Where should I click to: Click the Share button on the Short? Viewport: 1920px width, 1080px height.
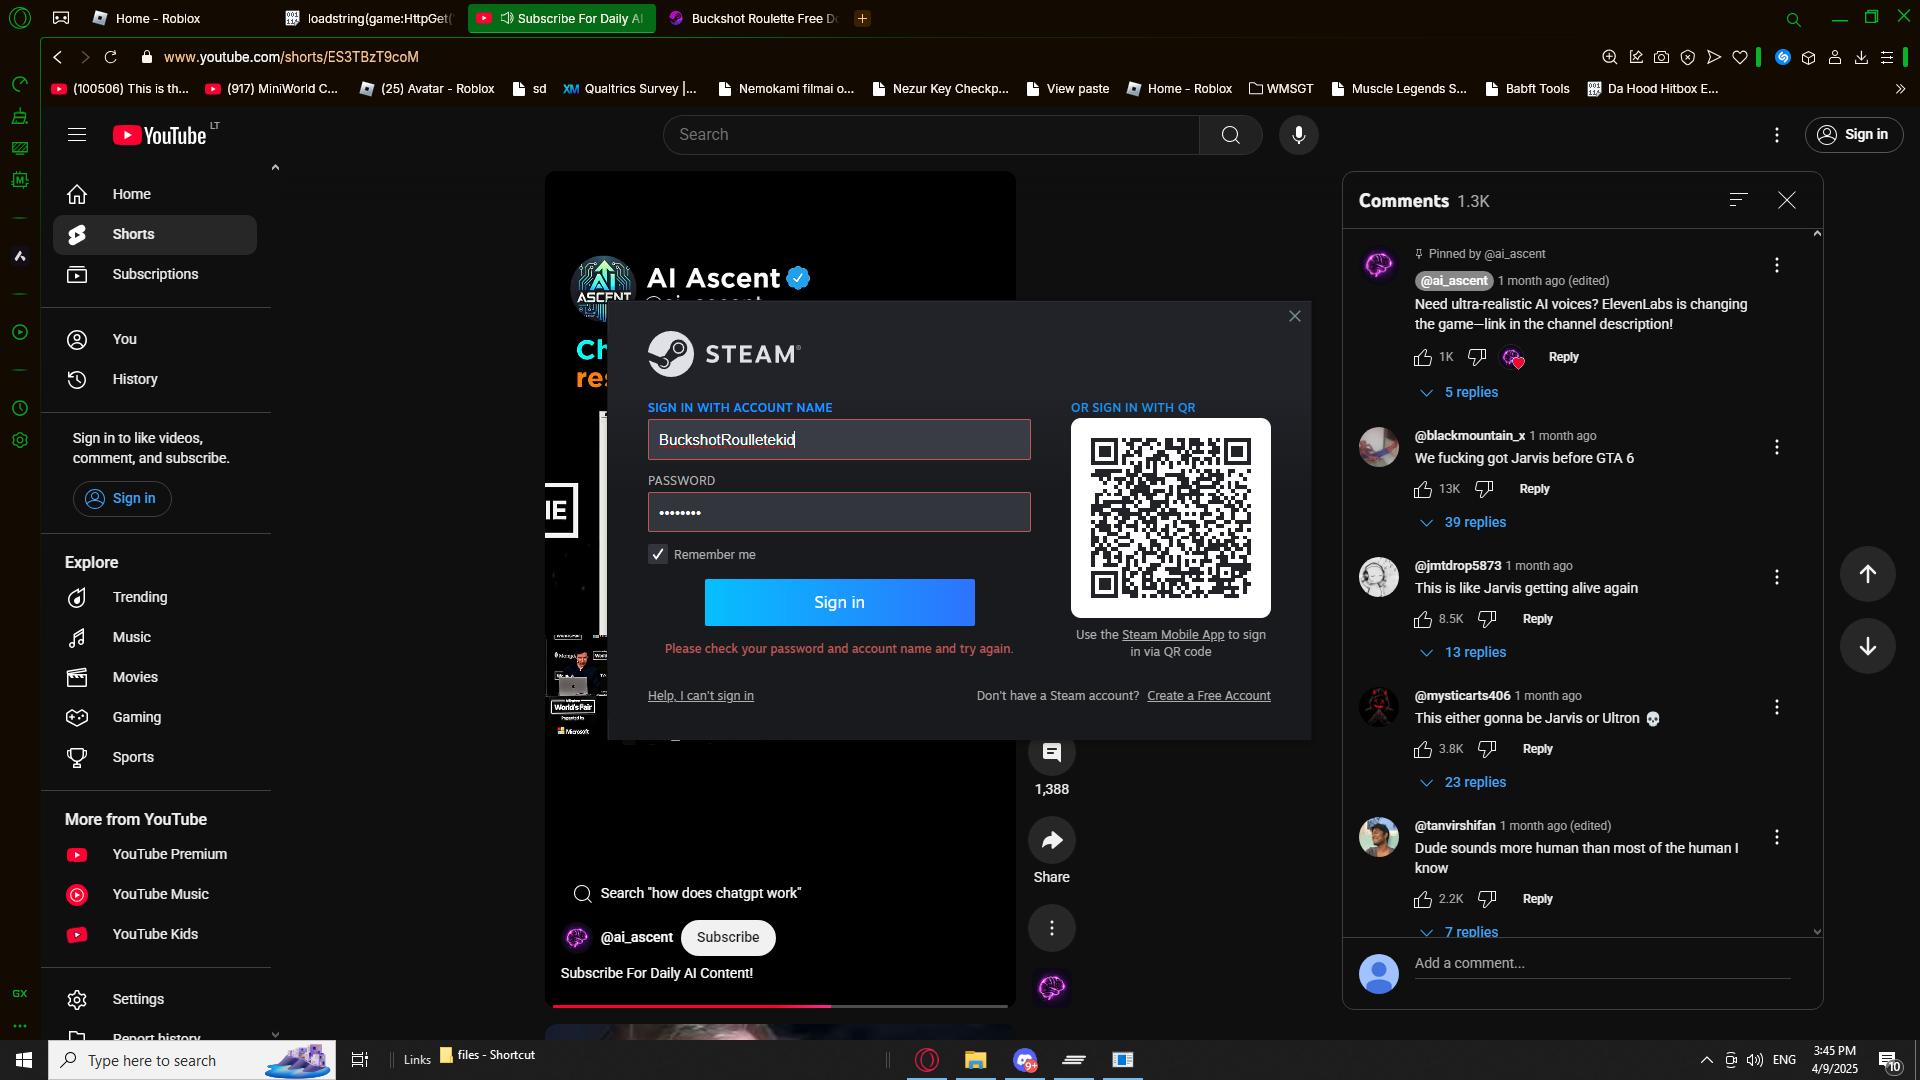coord(1051,840)
